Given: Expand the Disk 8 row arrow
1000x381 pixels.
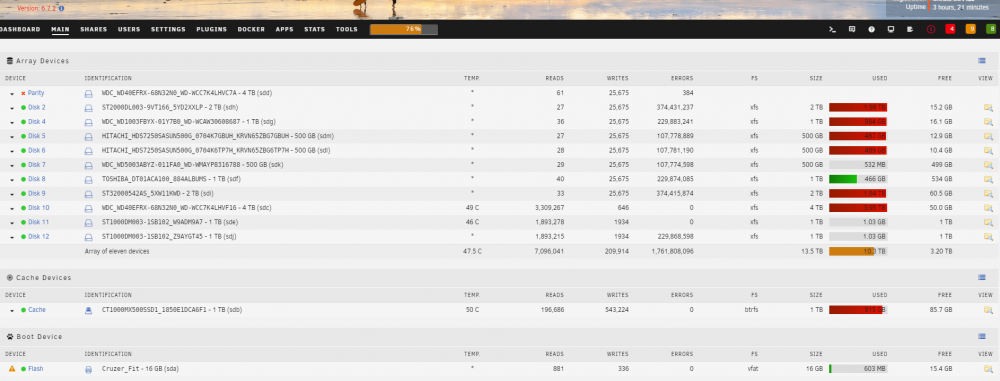Looking at the screenshot, I should [x=12, y=180].
